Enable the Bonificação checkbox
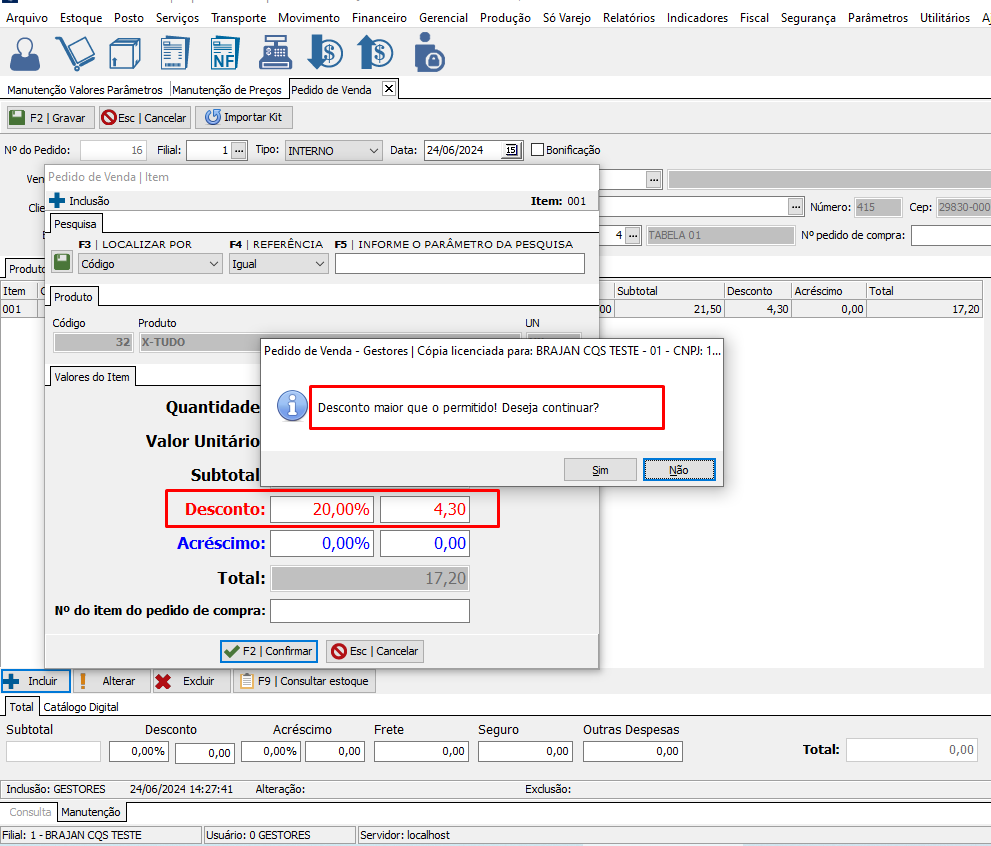 click(538, 150)
